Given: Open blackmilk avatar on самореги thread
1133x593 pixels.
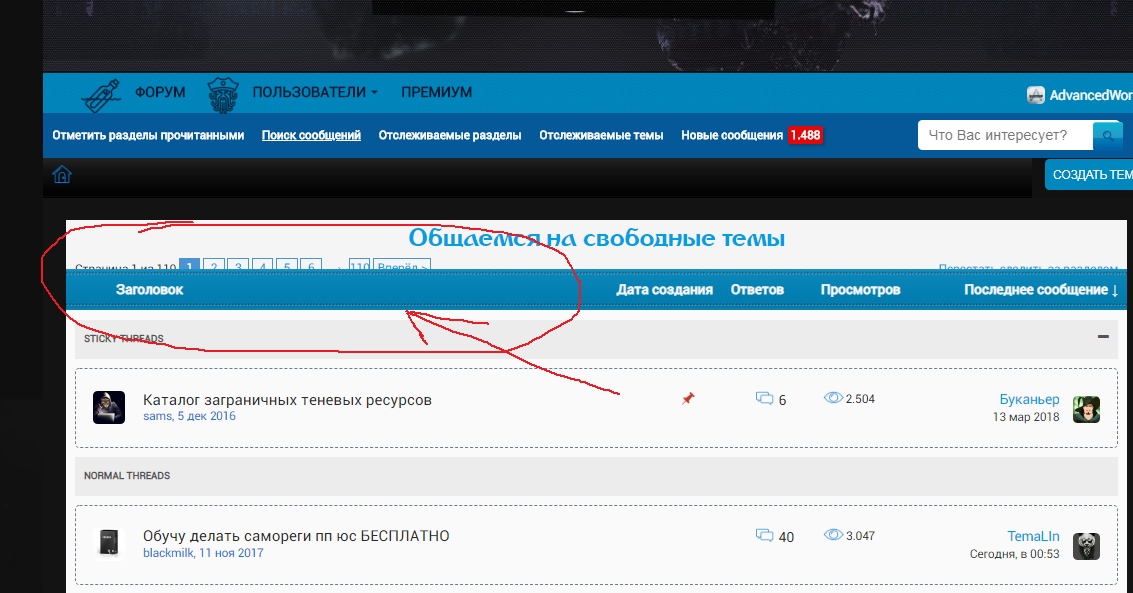Looking at the screenshot, I should click(x=109, y=543).
